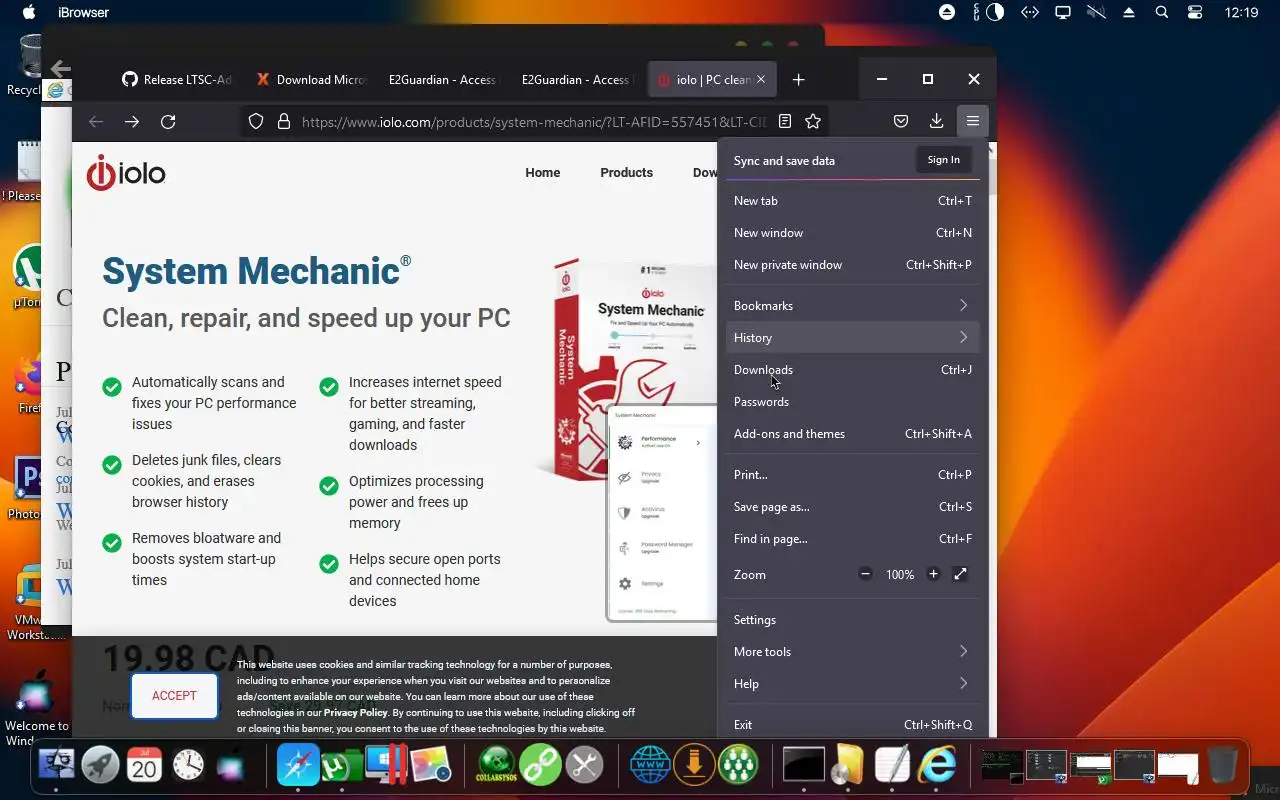Launch Safari compass icon in dock
The width and height of the screenshot is (1280, 800).
297,765
